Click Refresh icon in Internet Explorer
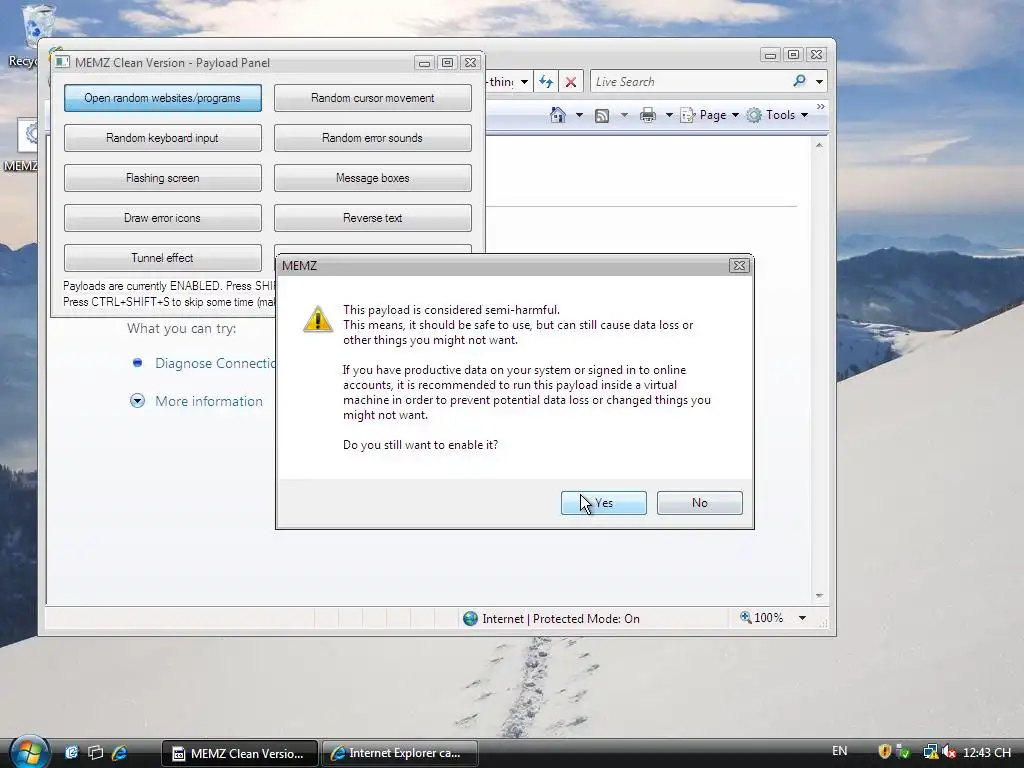1024x768 pixels. [x=546, y=82]
